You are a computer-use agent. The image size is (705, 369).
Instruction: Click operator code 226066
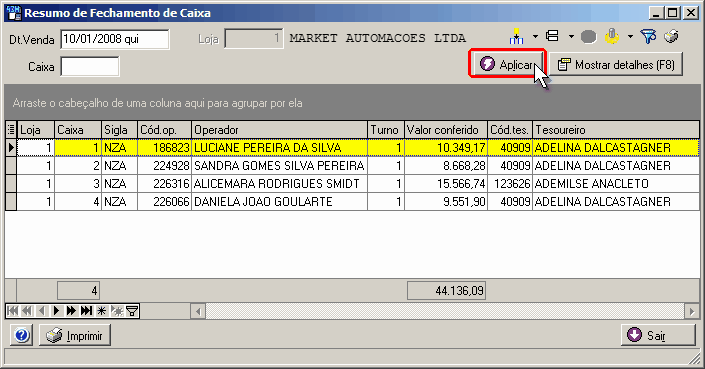tap(165, 201)
